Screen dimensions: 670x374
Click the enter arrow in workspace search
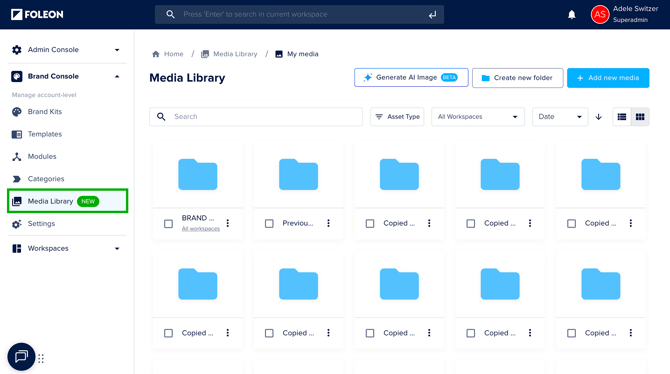coord(432,15)
